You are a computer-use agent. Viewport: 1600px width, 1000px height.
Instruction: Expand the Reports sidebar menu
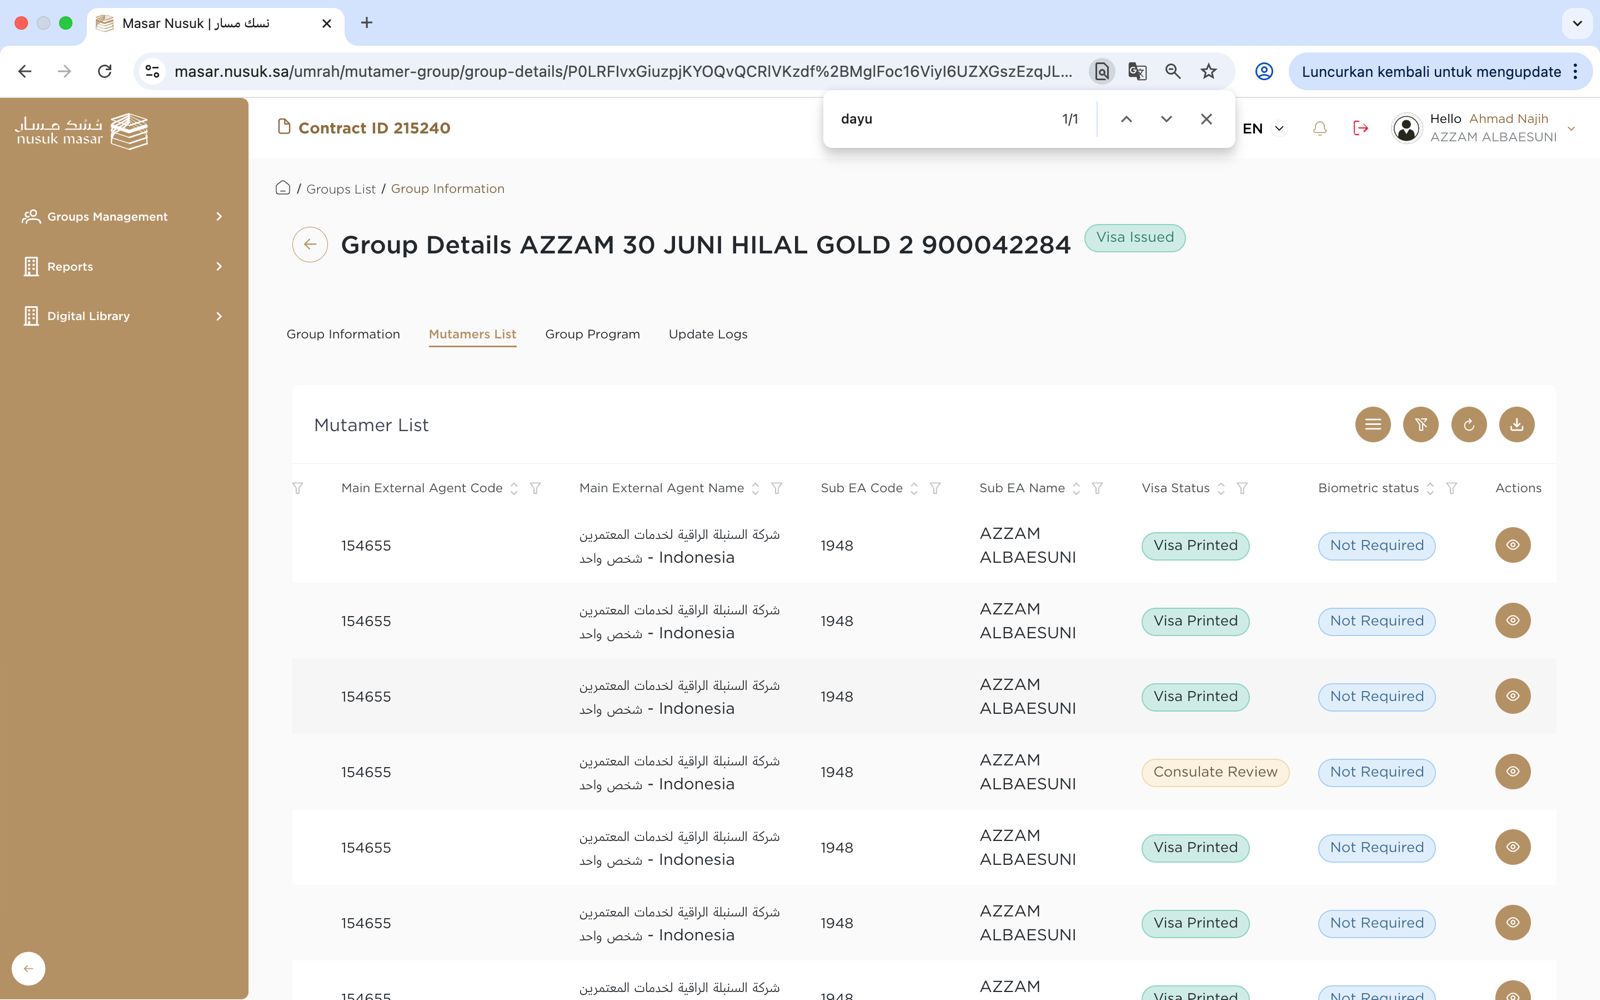pyautogui.click(x=122, y=267)
